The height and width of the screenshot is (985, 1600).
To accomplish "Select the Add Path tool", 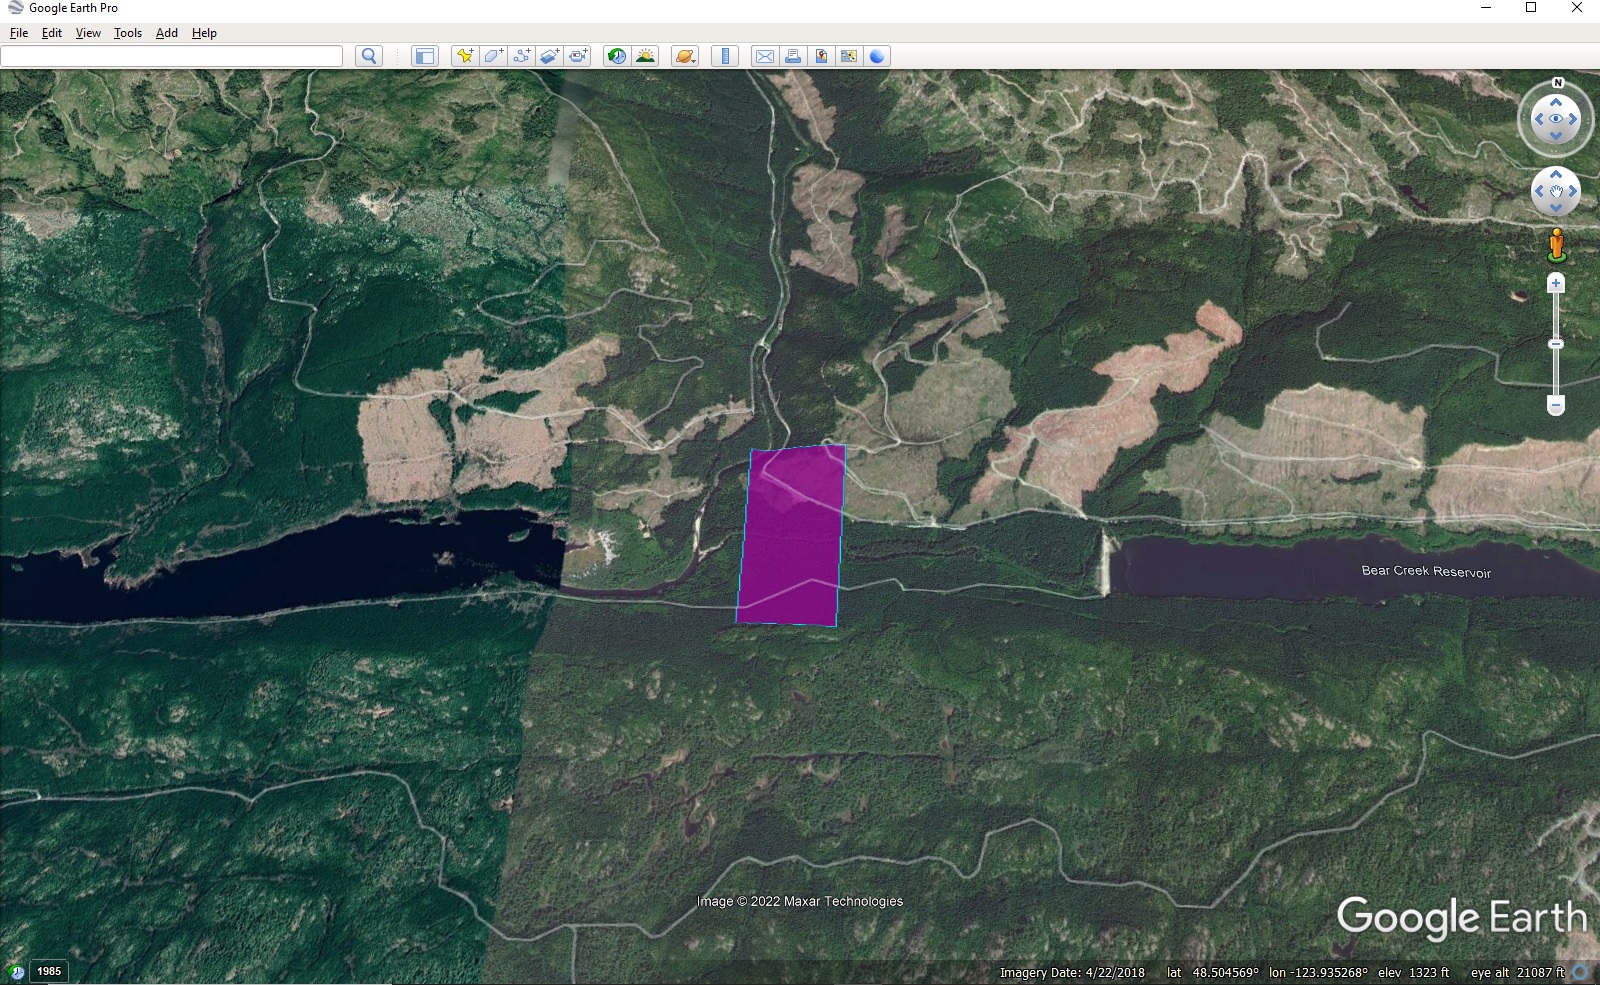I will [521, 56].
